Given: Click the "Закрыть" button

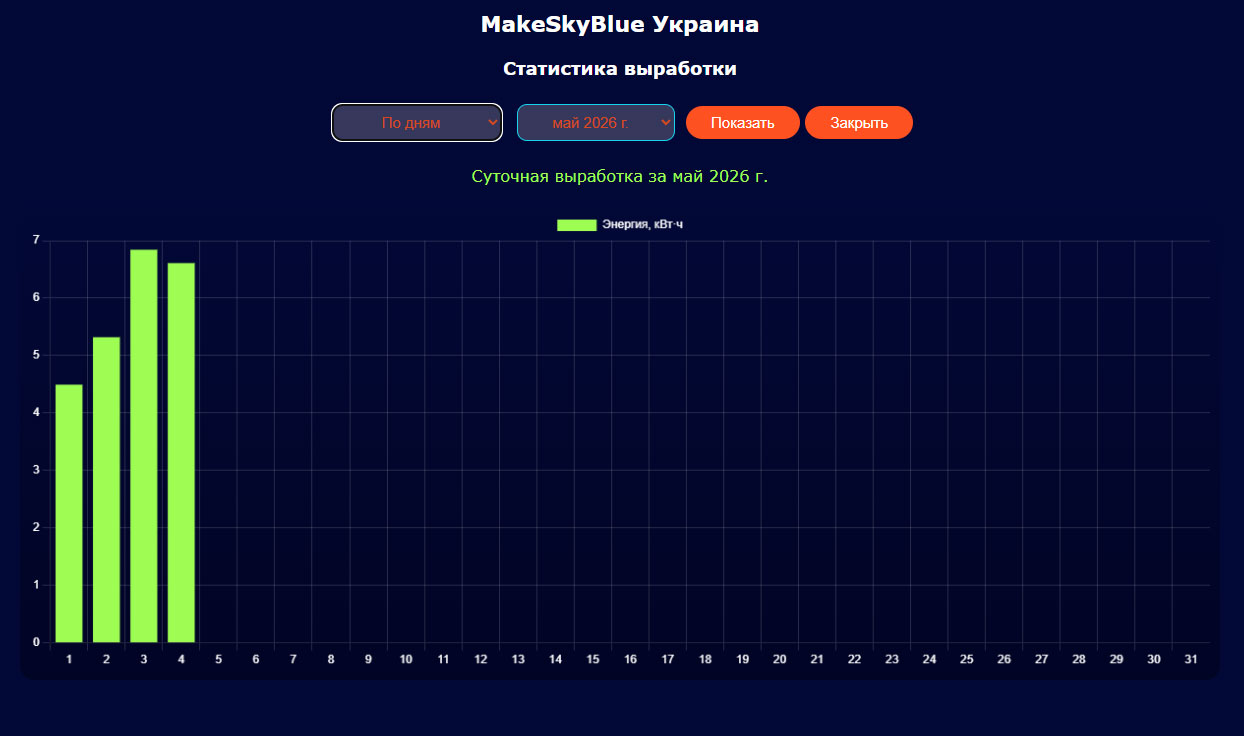Looking at the screenshot, I should click(859, 123).
